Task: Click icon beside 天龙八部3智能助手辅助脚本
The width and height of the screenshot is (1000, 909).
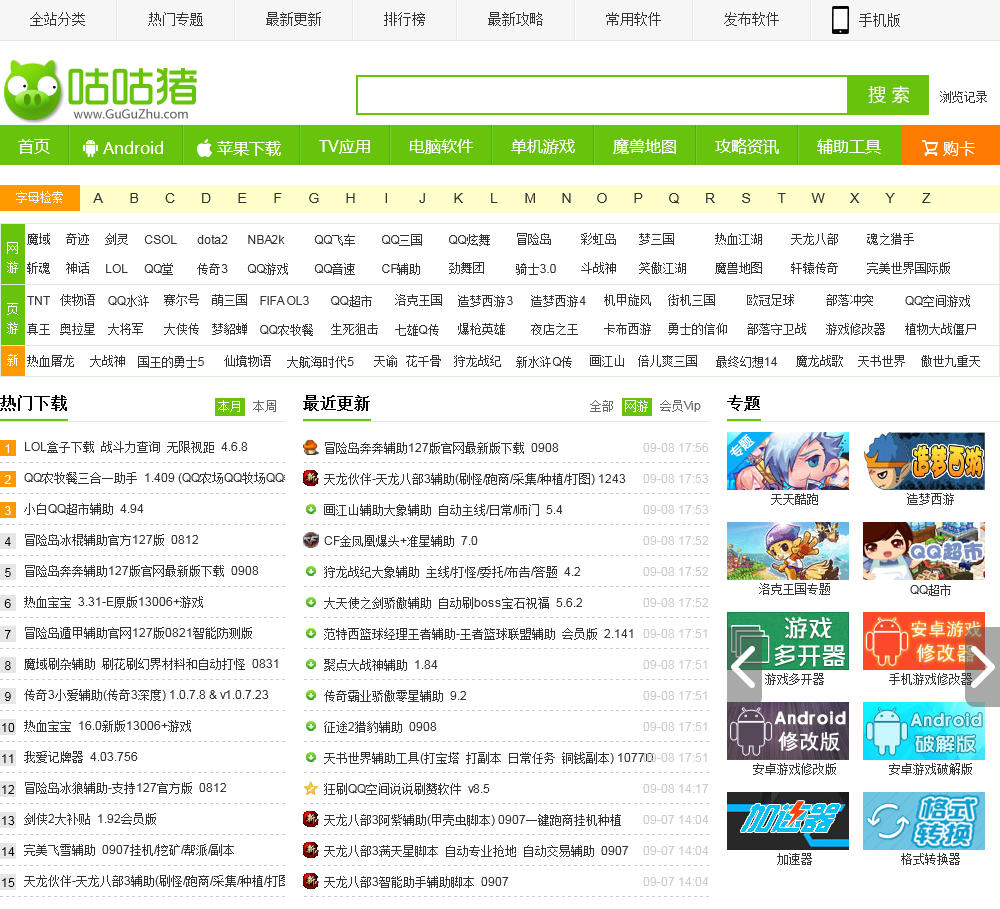Action: (x=311, y=882)
